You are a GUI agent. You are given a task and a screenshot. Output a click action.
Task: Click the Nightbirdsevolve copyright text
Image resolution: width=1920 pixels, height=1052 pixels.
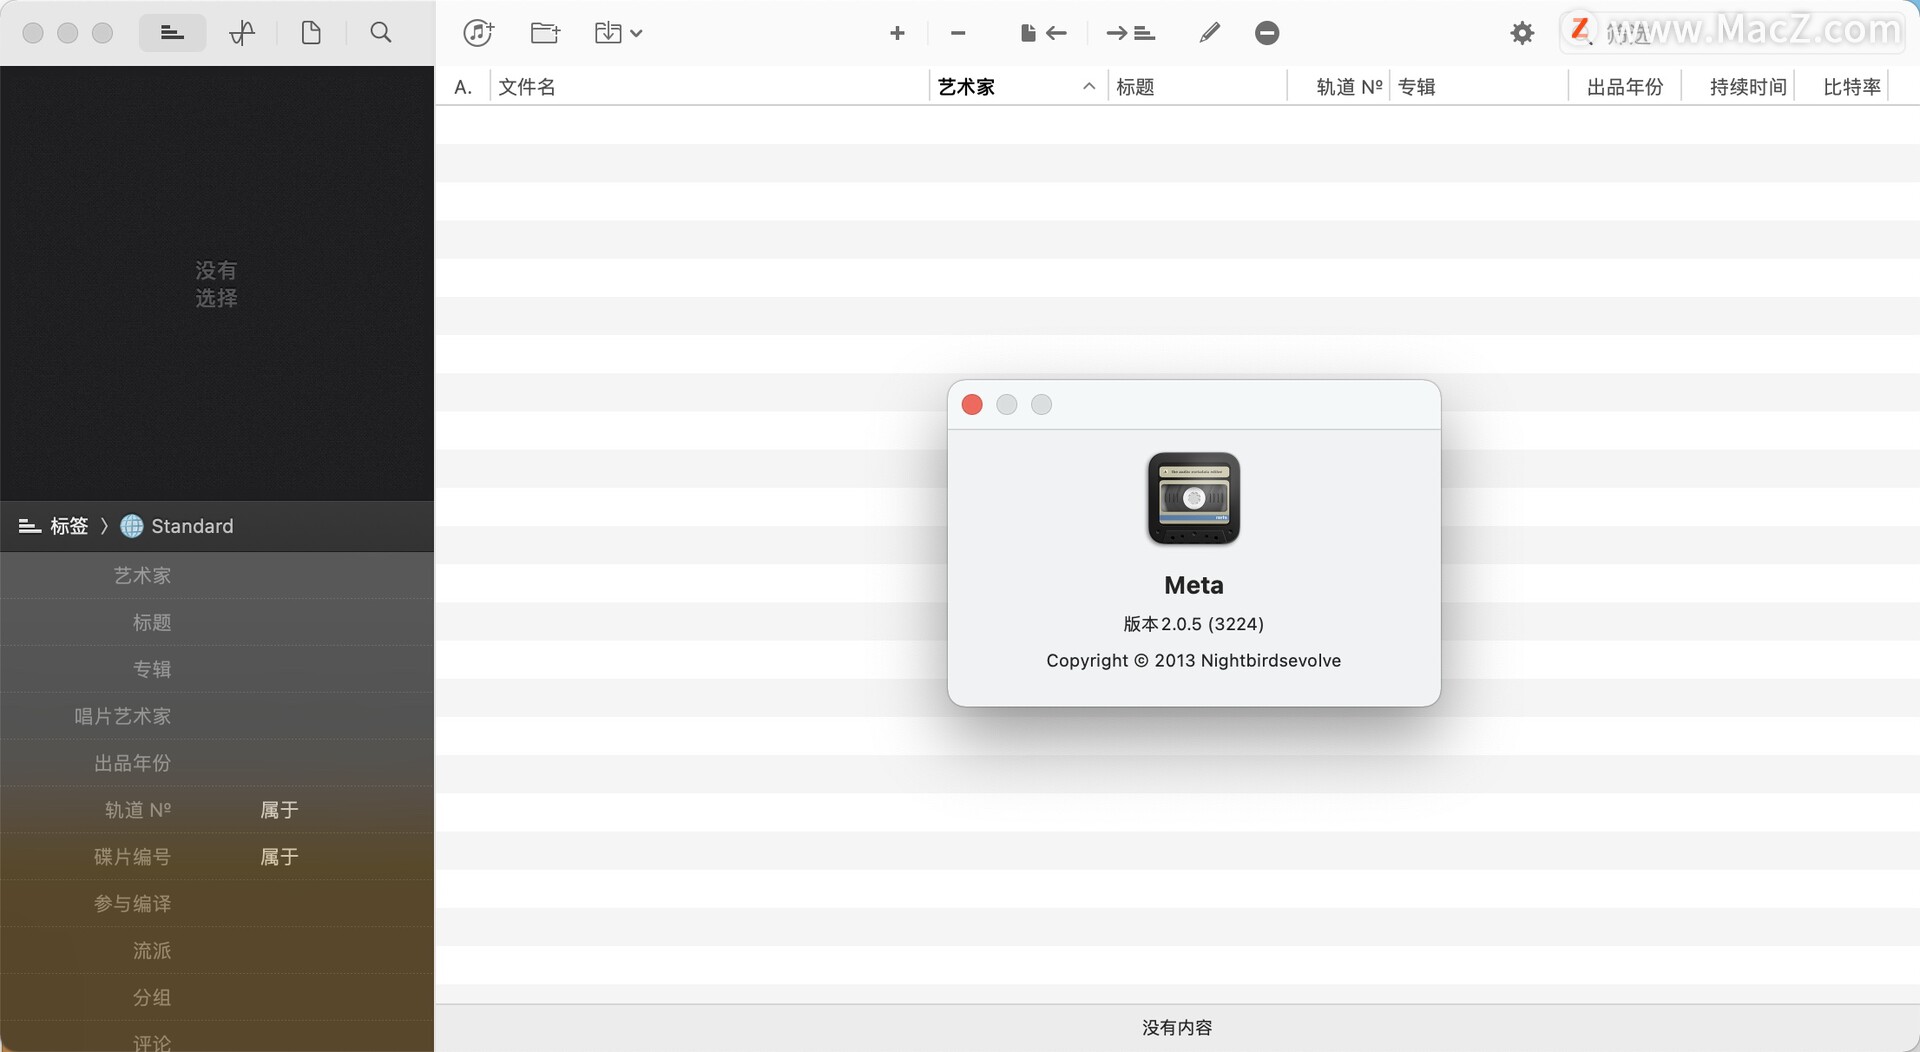click(x=1194, y=661)
